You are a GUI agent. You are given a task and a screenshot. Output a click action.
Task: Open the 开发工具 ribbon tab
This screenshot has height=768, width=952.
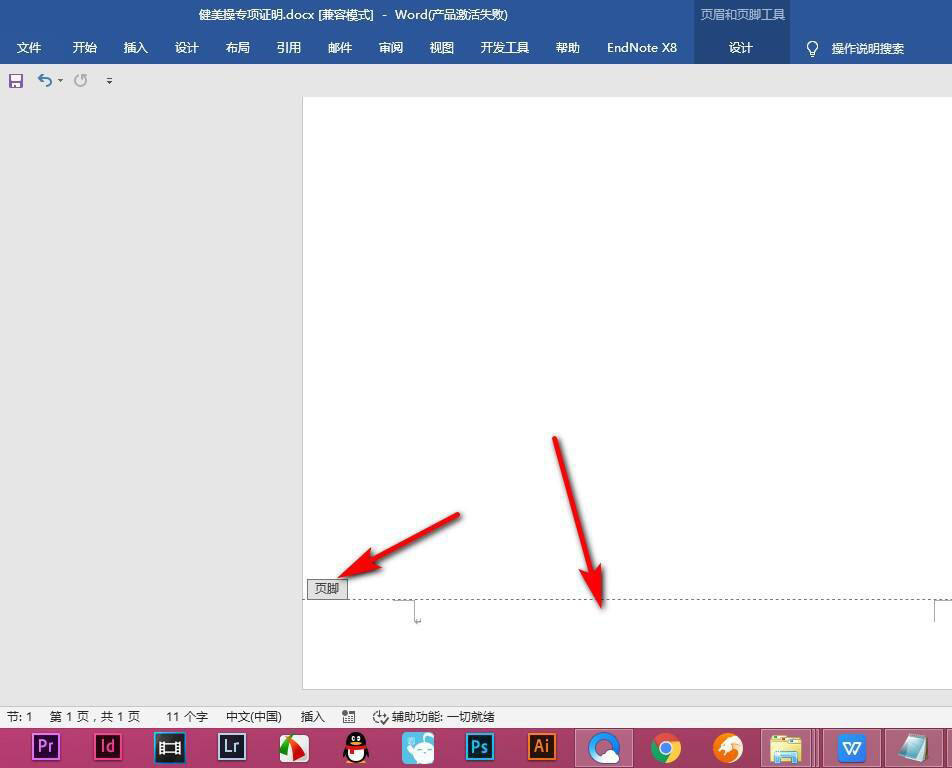tap(504, 47)
